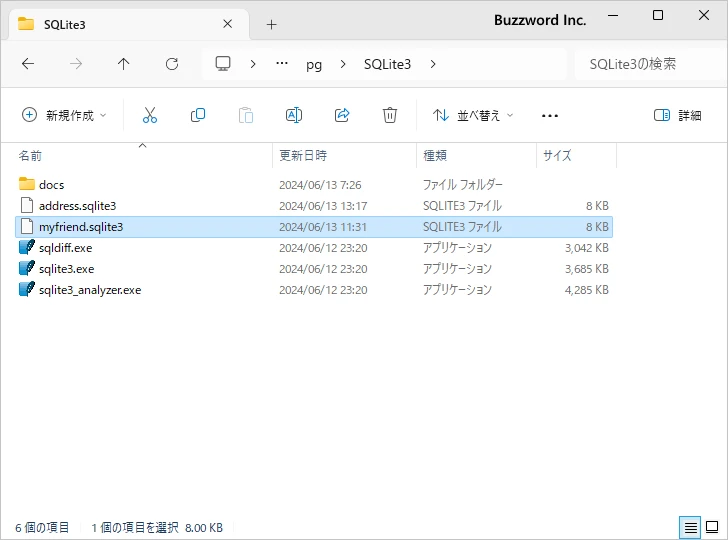Go up one folder level
Screen dimensions: 728x540
124,64
